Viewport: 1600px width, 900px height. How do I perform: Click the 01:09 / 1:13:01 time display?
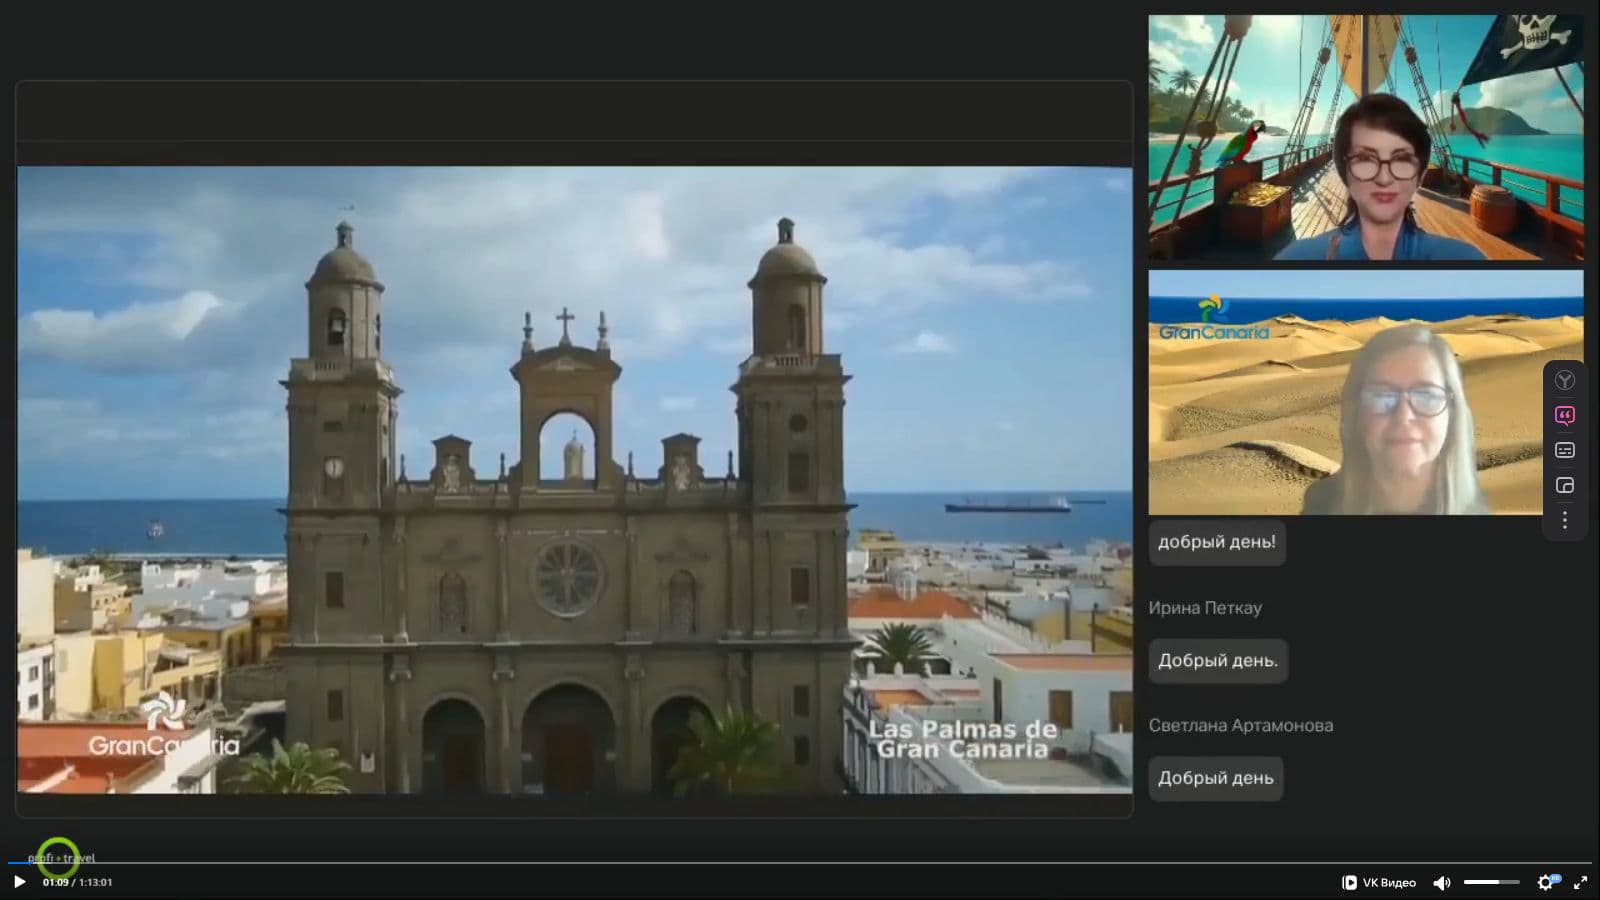coord(77,882)
